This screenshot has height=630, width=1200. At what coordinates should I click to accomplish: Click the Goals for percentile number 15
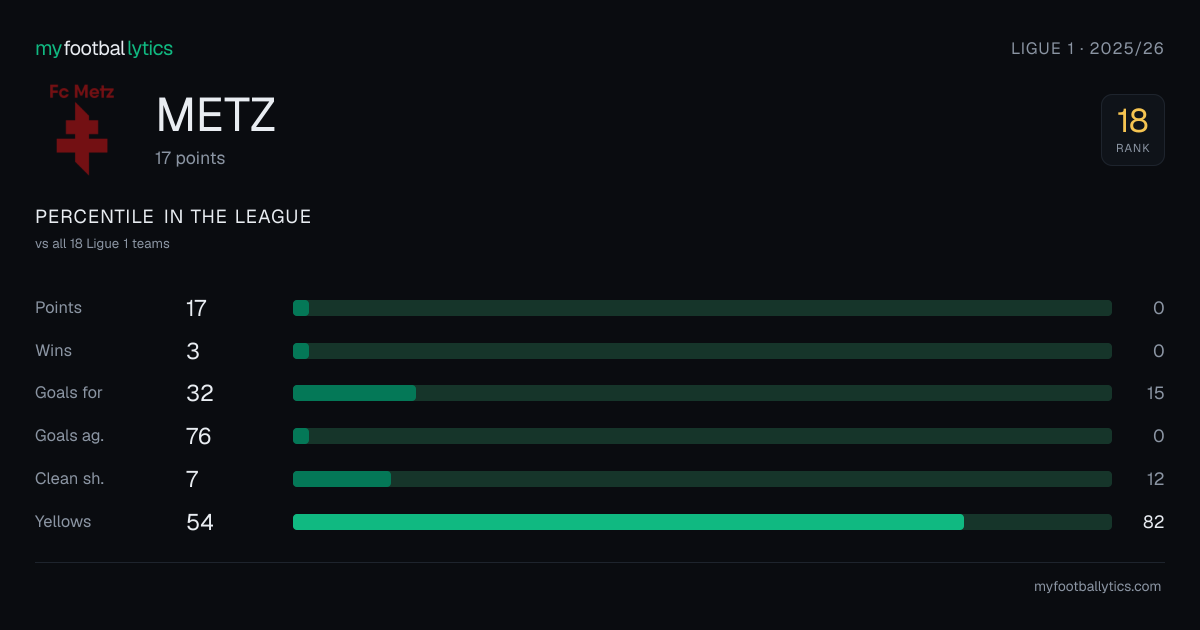tap(1155, 393)
